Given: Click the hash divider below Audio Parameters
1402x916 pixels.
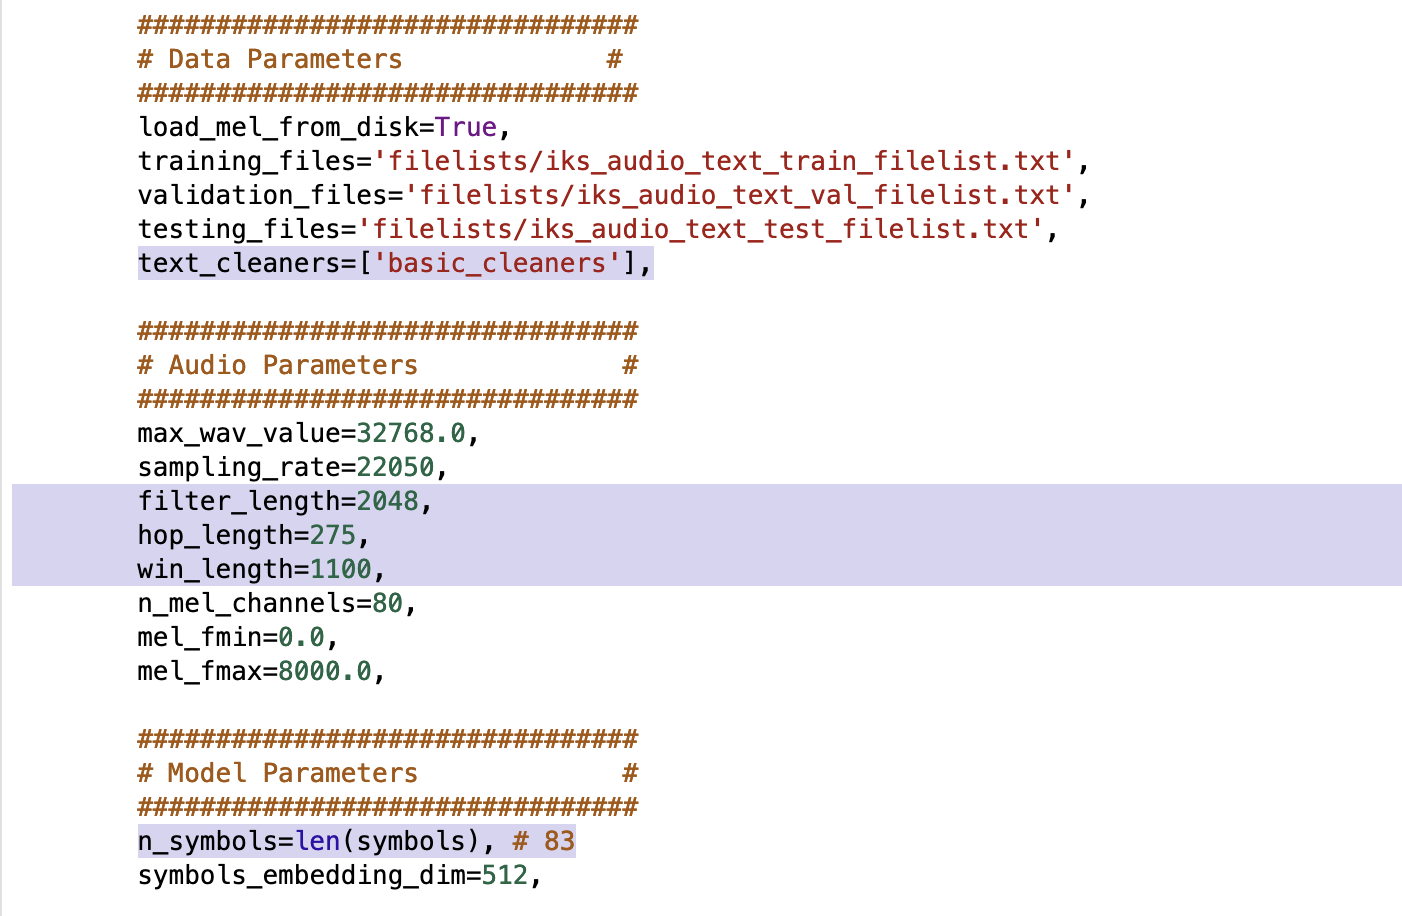Looking at the screenshot, I should click(x=388, y=399).
